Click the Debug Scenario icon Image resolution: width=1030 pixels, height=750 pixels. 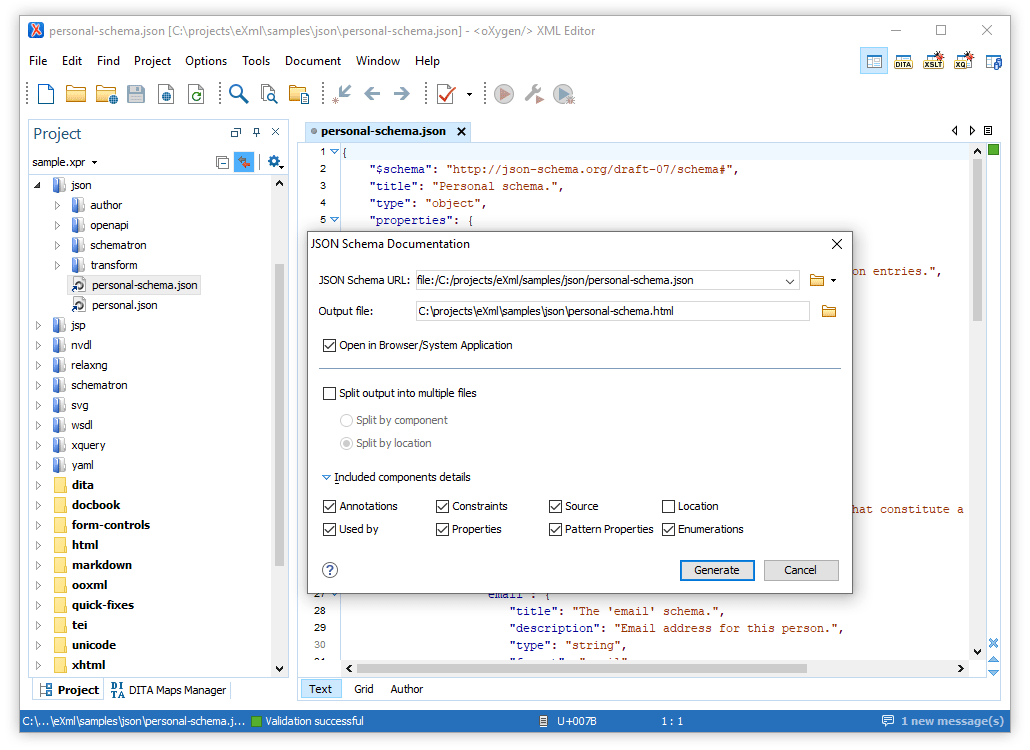[x=564, y=95]
